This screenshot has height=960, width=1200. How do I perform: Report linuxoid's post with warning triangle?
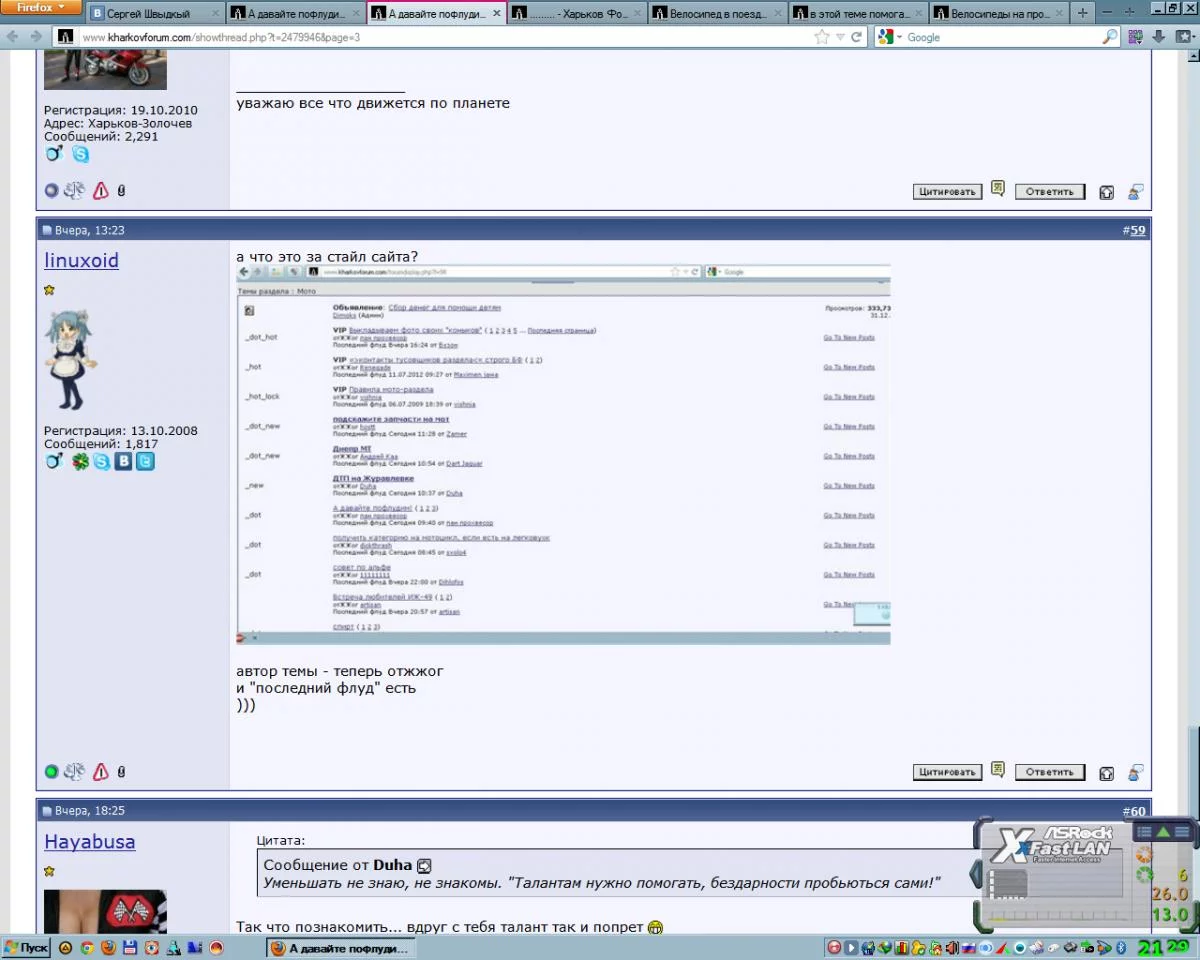(101, 772)
